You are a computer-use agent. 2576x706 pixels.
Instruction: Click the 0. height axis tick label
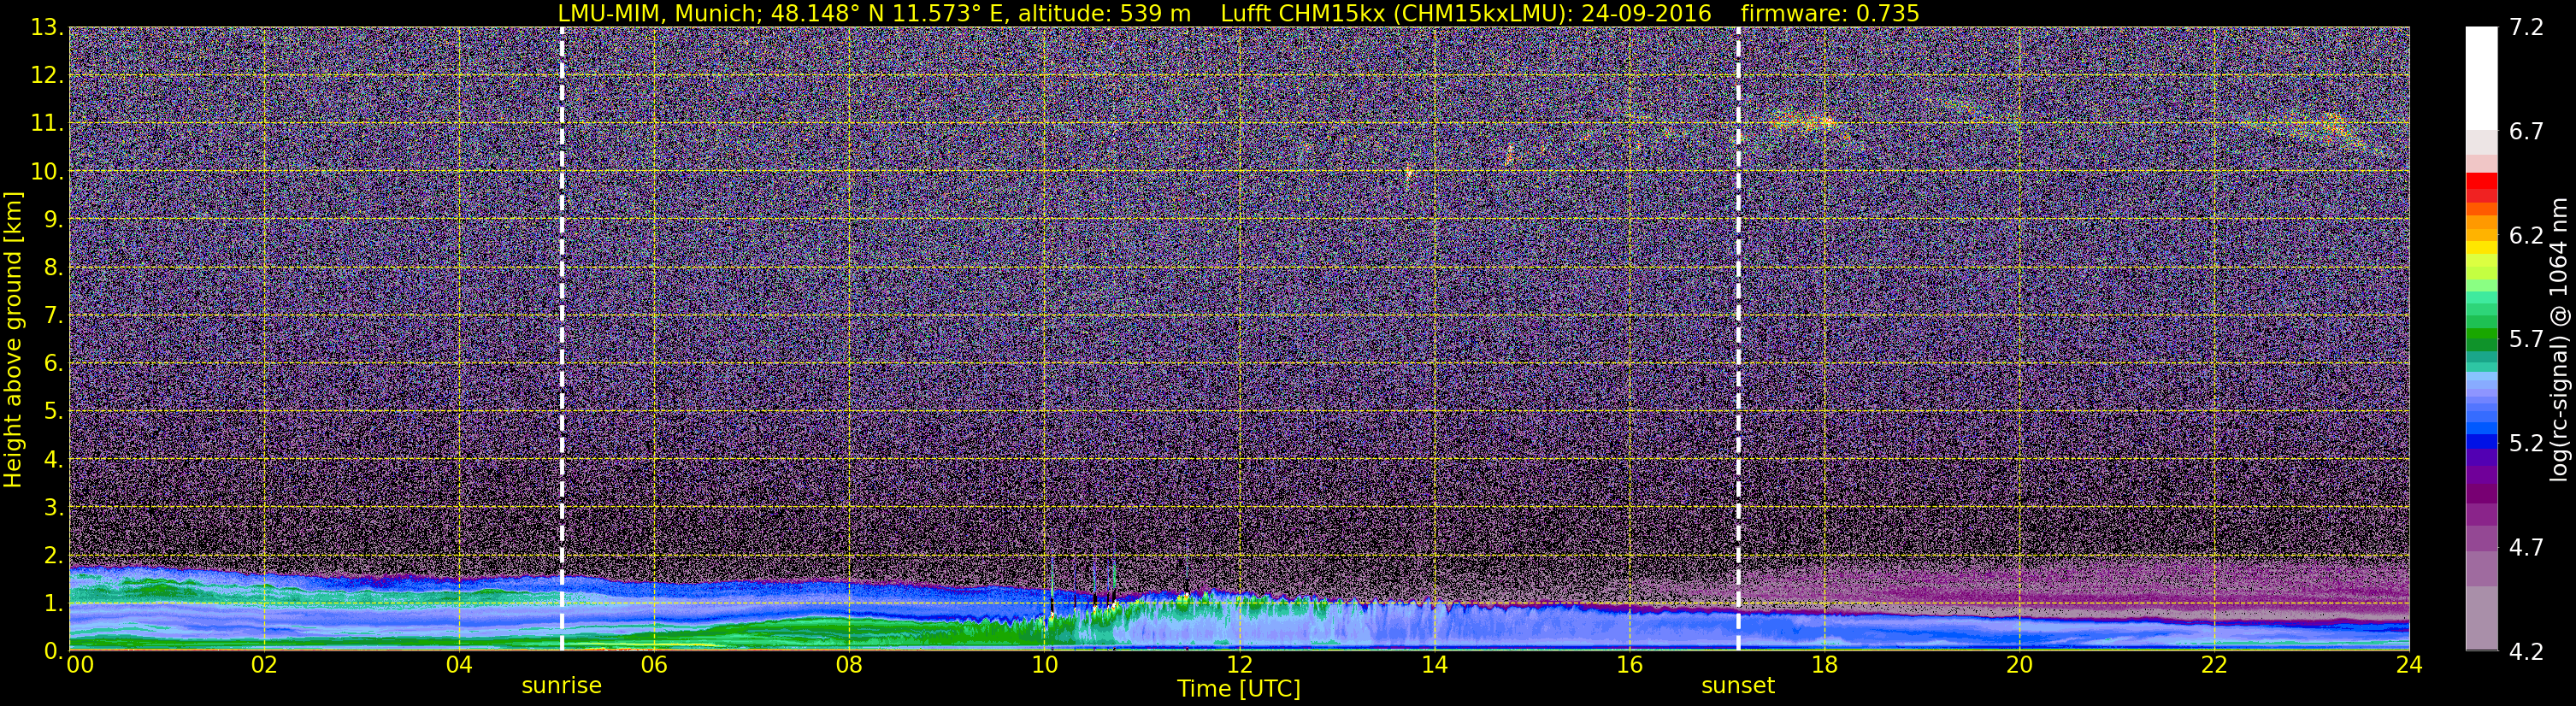[x=53, y=650]
